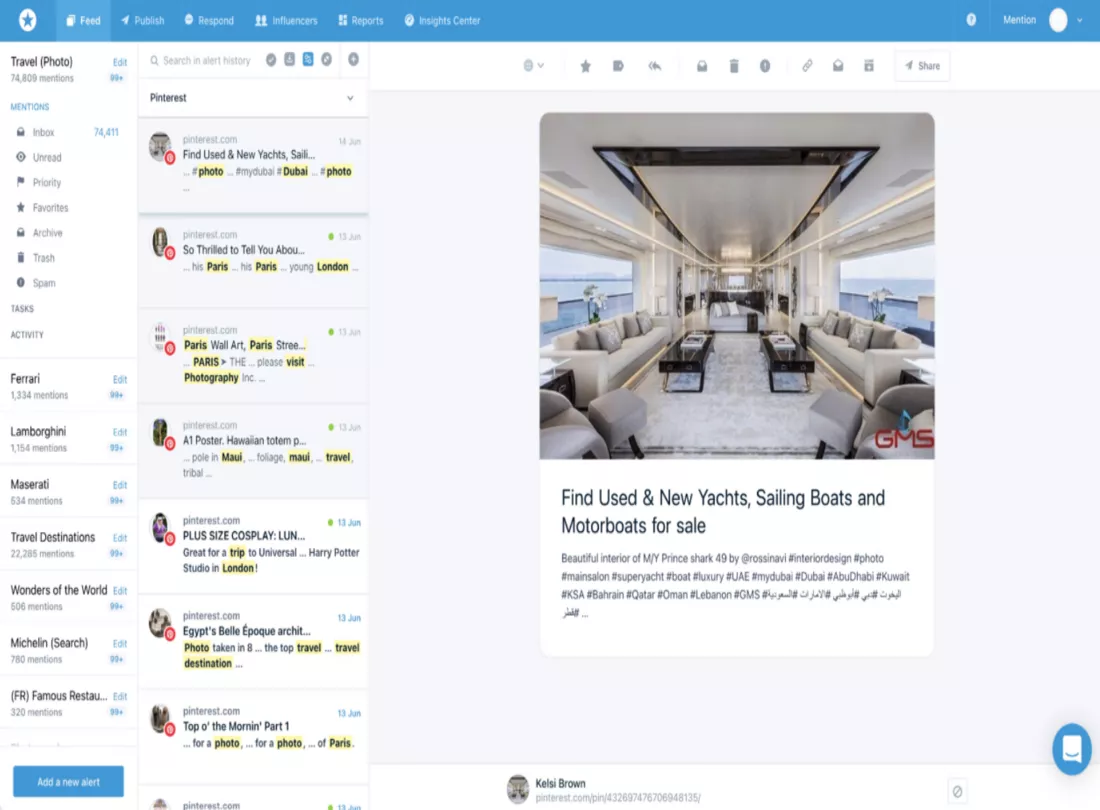This screenshot has height=810, width=1100.
Task: Archive the mention with inbox icon
Action: click(x=702, y=66)
